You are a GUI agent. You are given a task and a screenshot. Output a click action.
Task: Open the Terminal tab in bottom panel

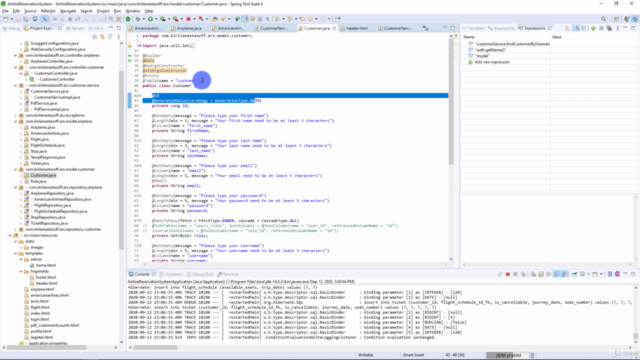(x=228, y=274)
